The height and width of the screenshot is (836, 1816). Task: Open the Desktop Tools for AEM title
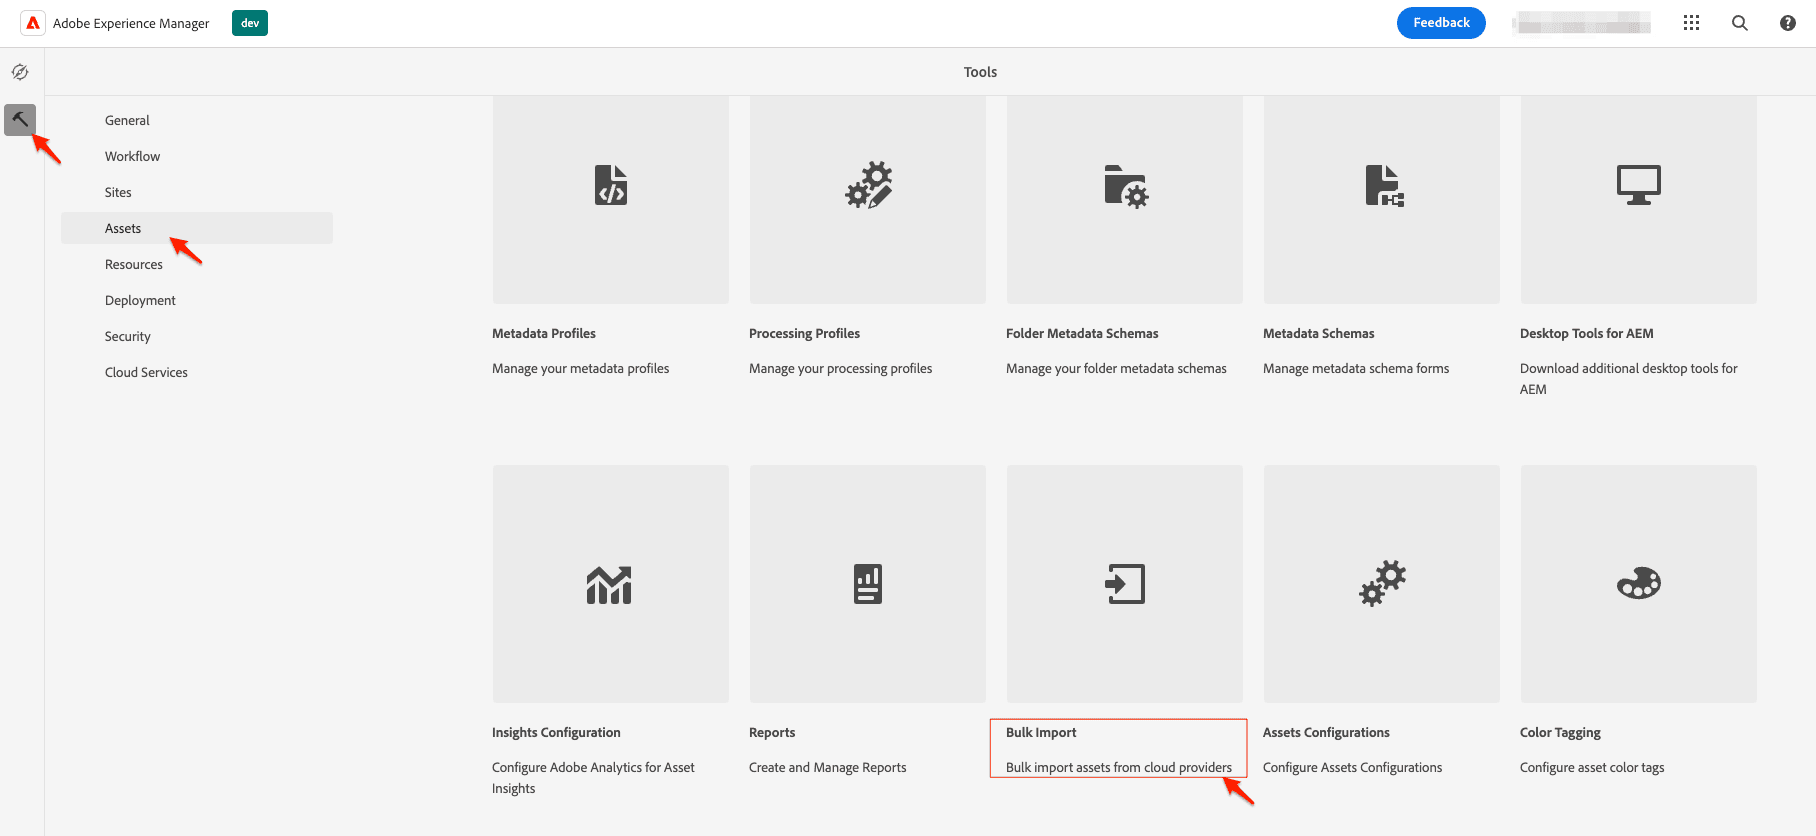(1586, 333)
